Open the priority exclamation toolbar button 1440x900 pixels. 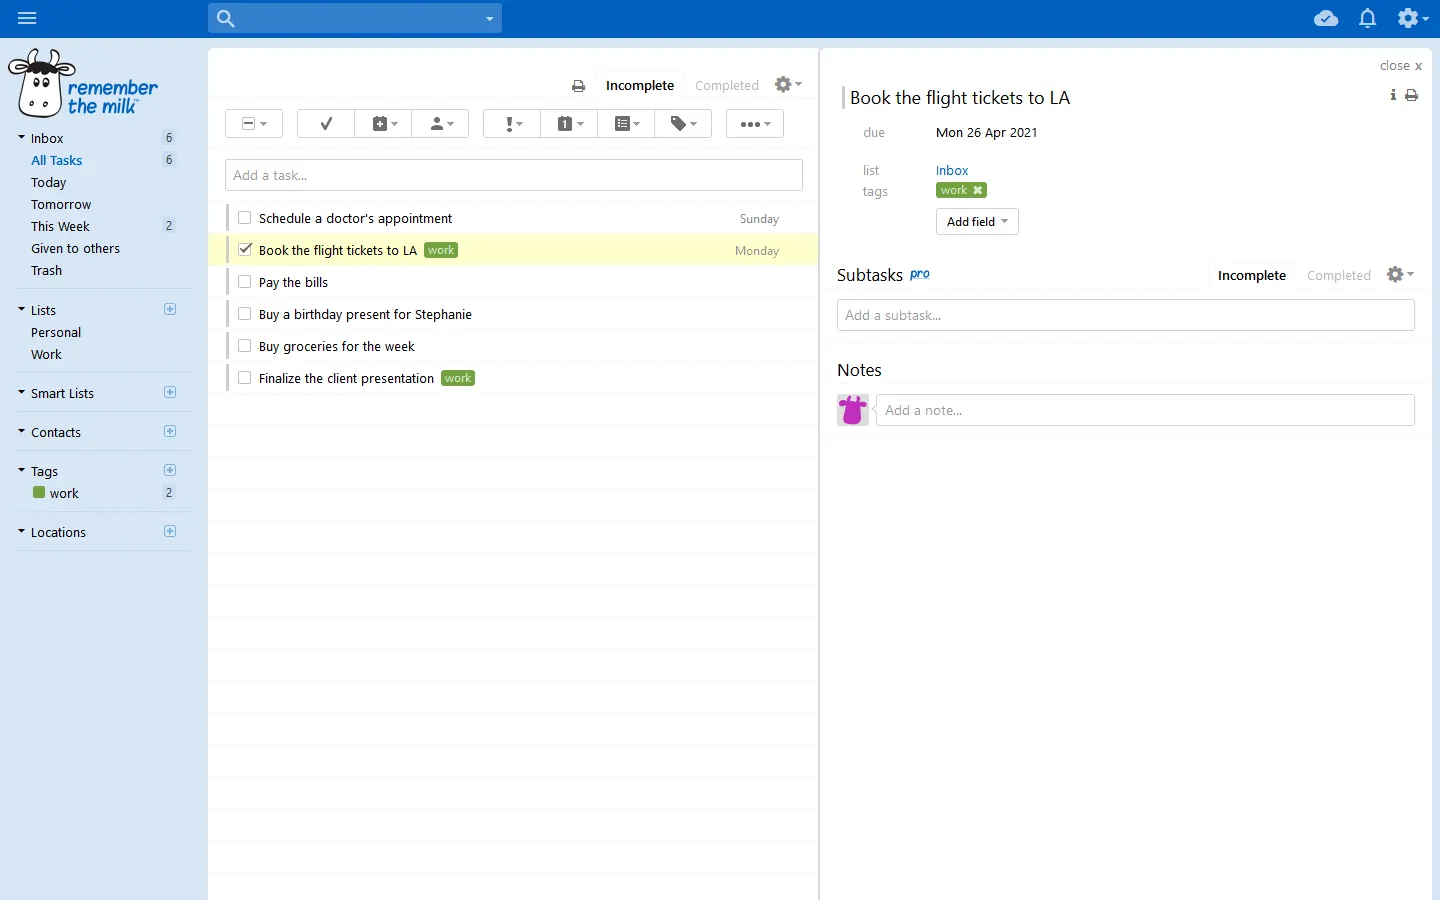(513, 124)
